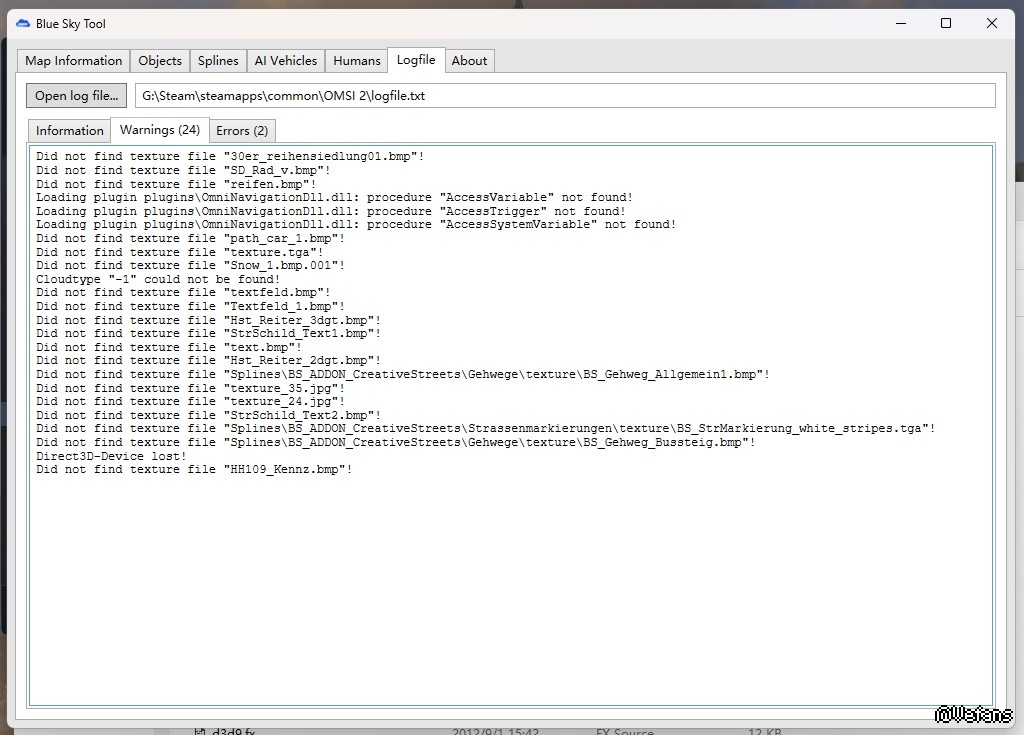Minimize the Blue Sky Tool window

[899, 23]
